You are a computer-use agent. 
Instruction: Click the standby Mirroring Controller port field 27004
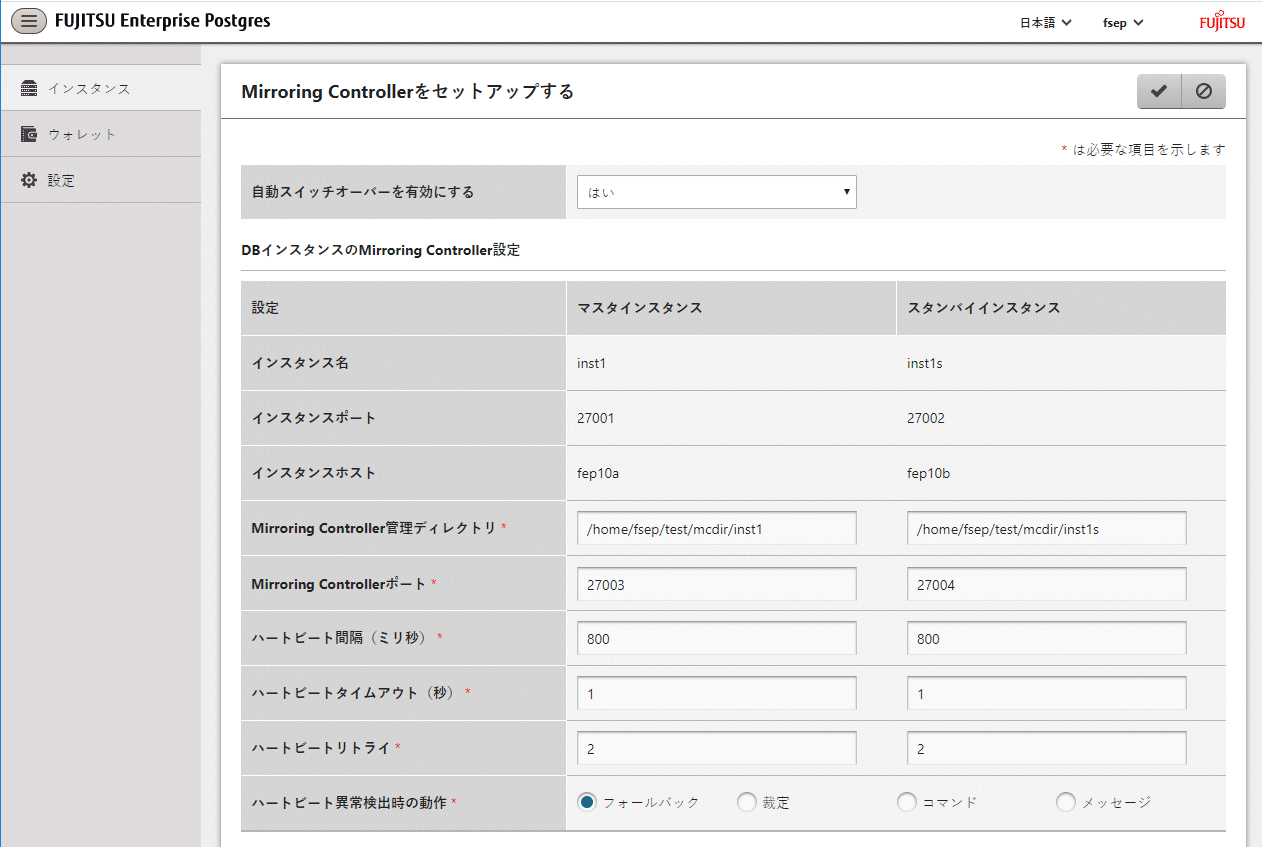click(x=1046, y=584)
